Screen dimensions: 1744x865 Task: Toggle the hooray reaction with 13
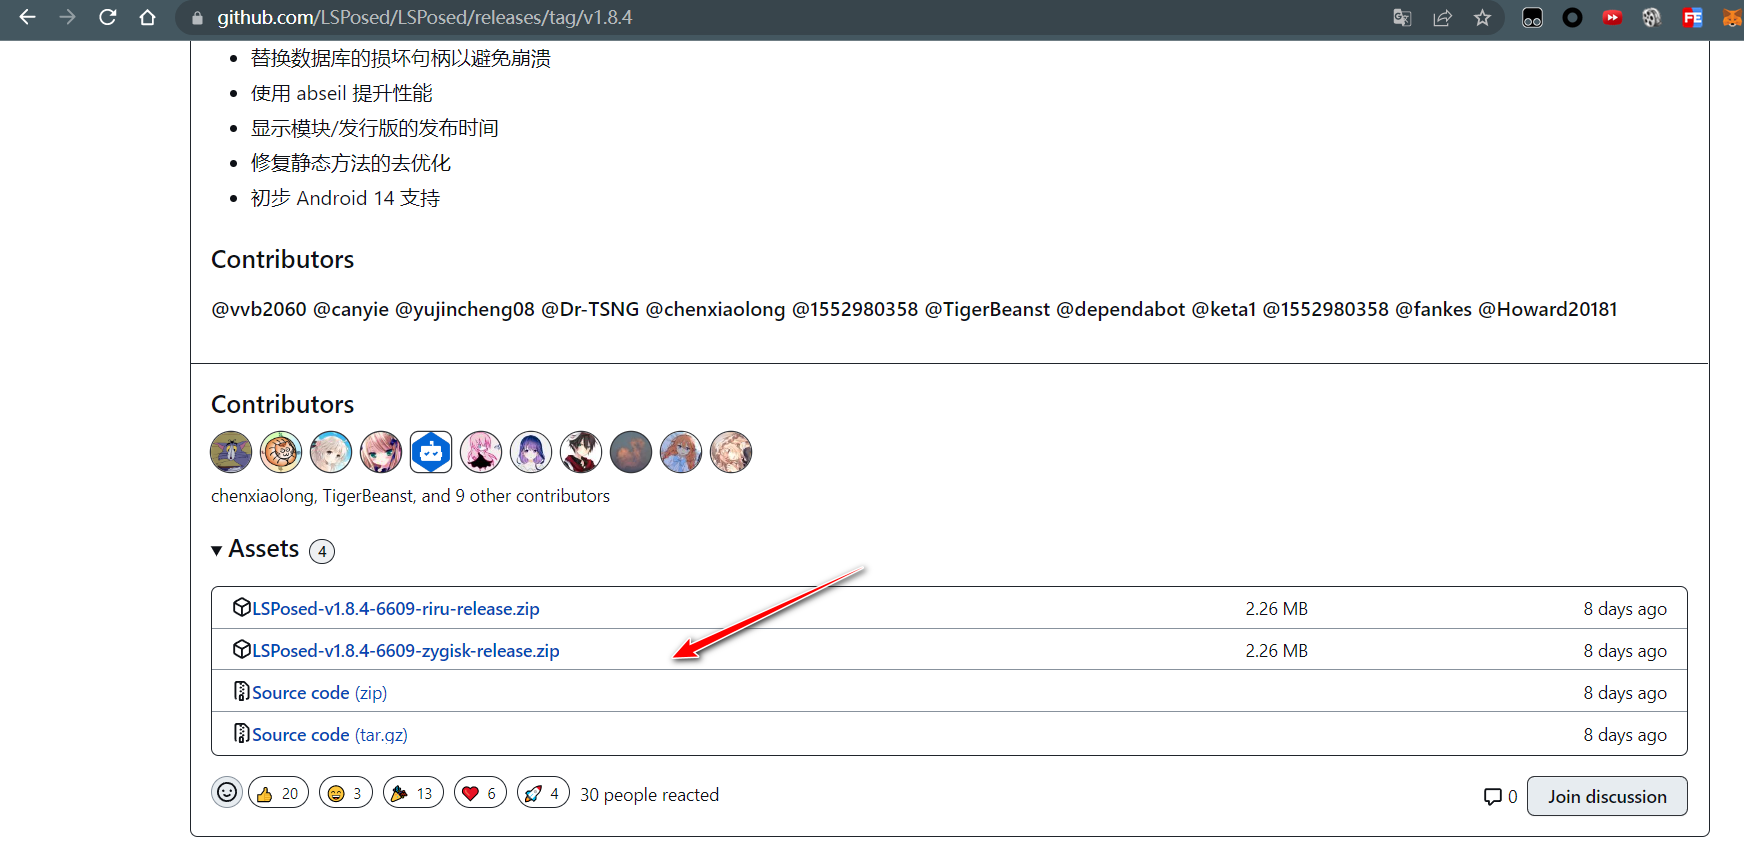pos(413,792)
